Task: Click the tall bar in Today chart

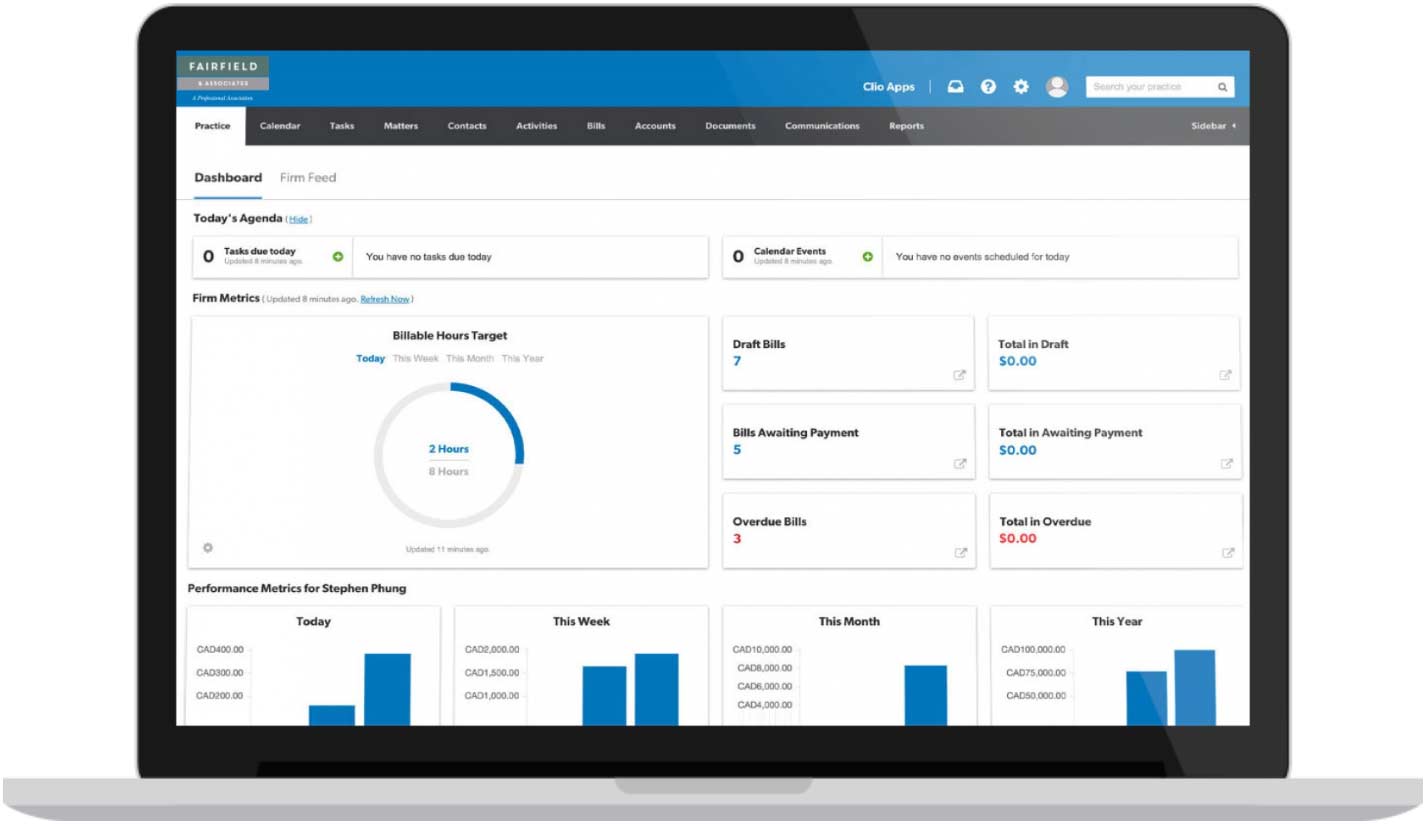Action: click(387, 690)
